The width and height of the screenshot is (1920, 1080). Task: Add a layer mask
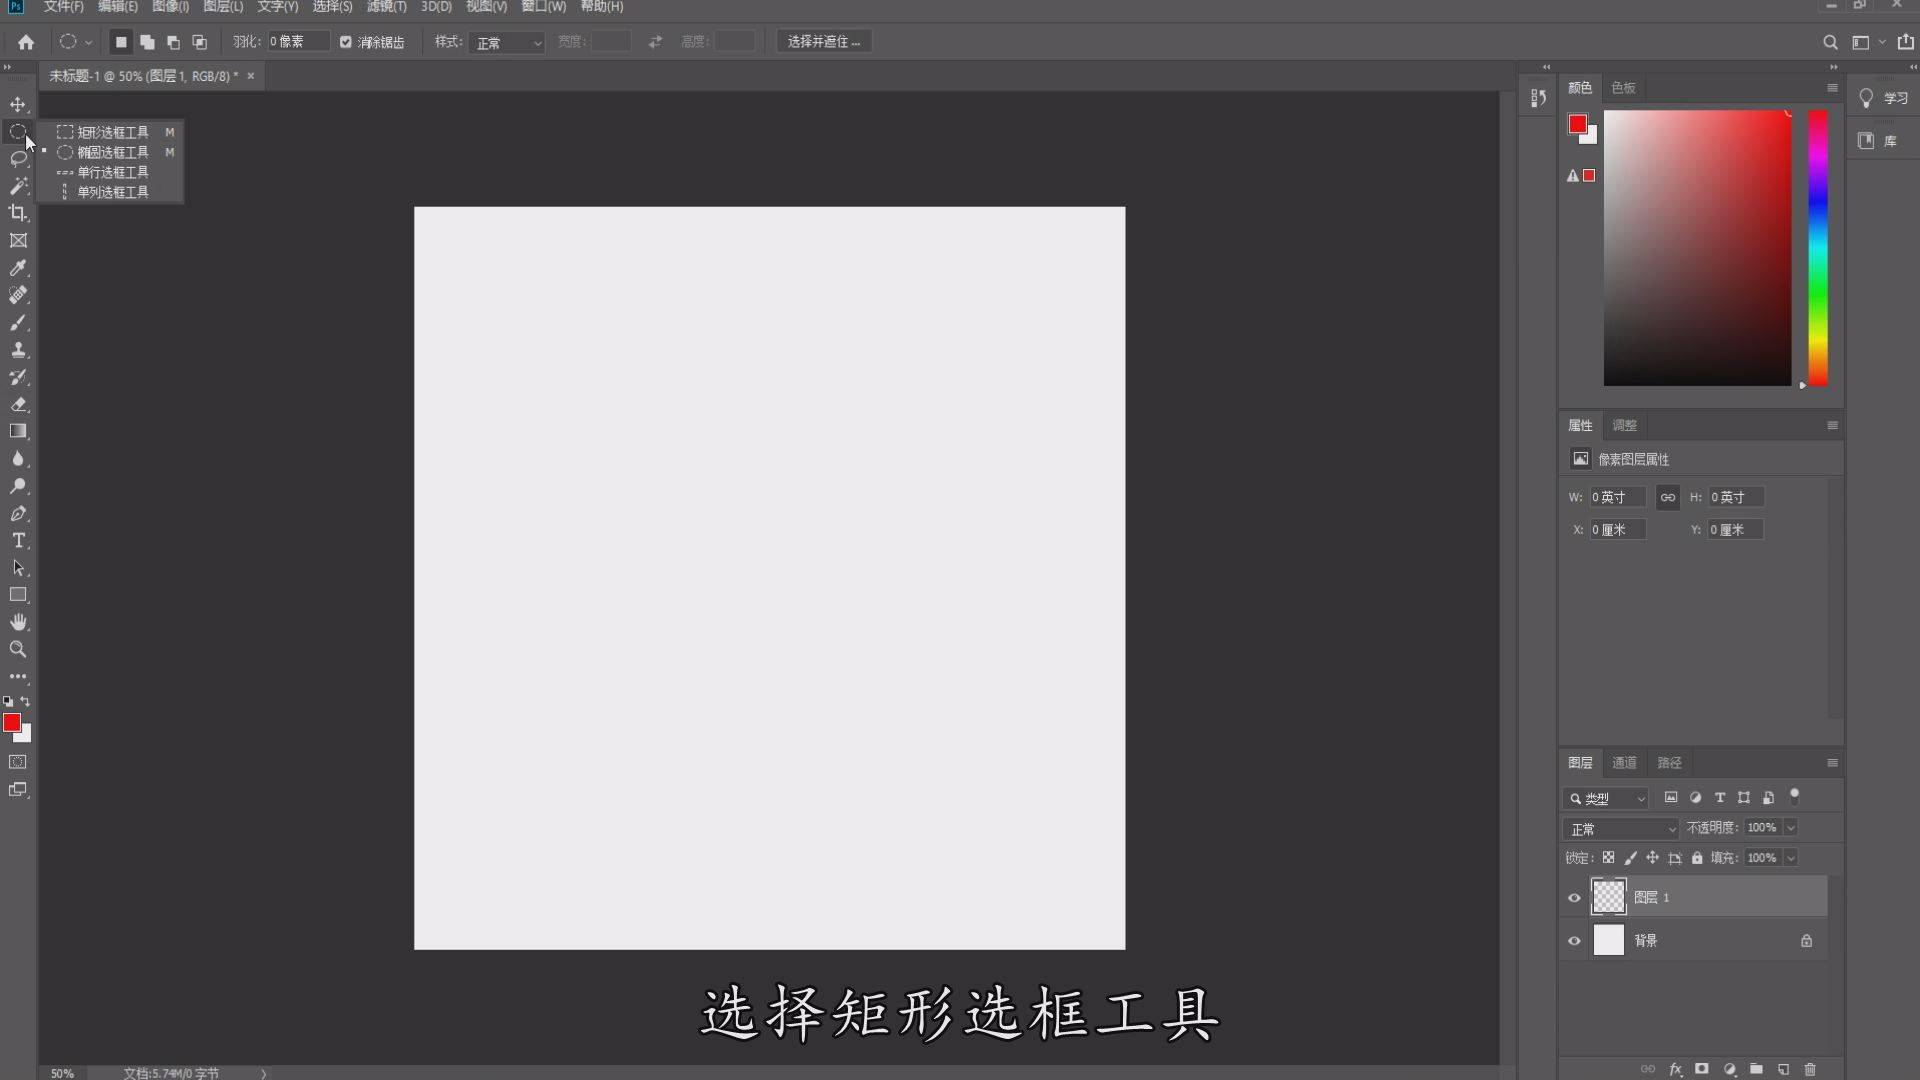tap(1702, 1069)
